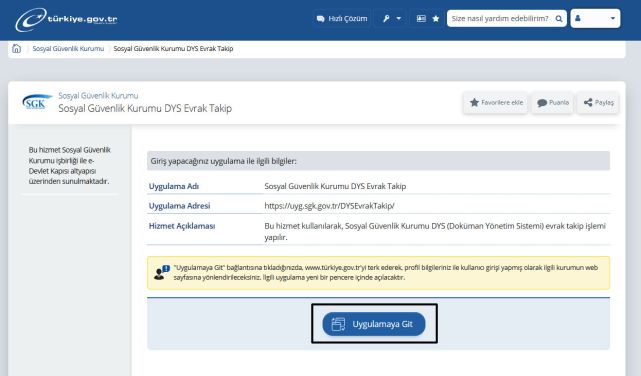Open the ID card icon in header

tap(421, 18)
